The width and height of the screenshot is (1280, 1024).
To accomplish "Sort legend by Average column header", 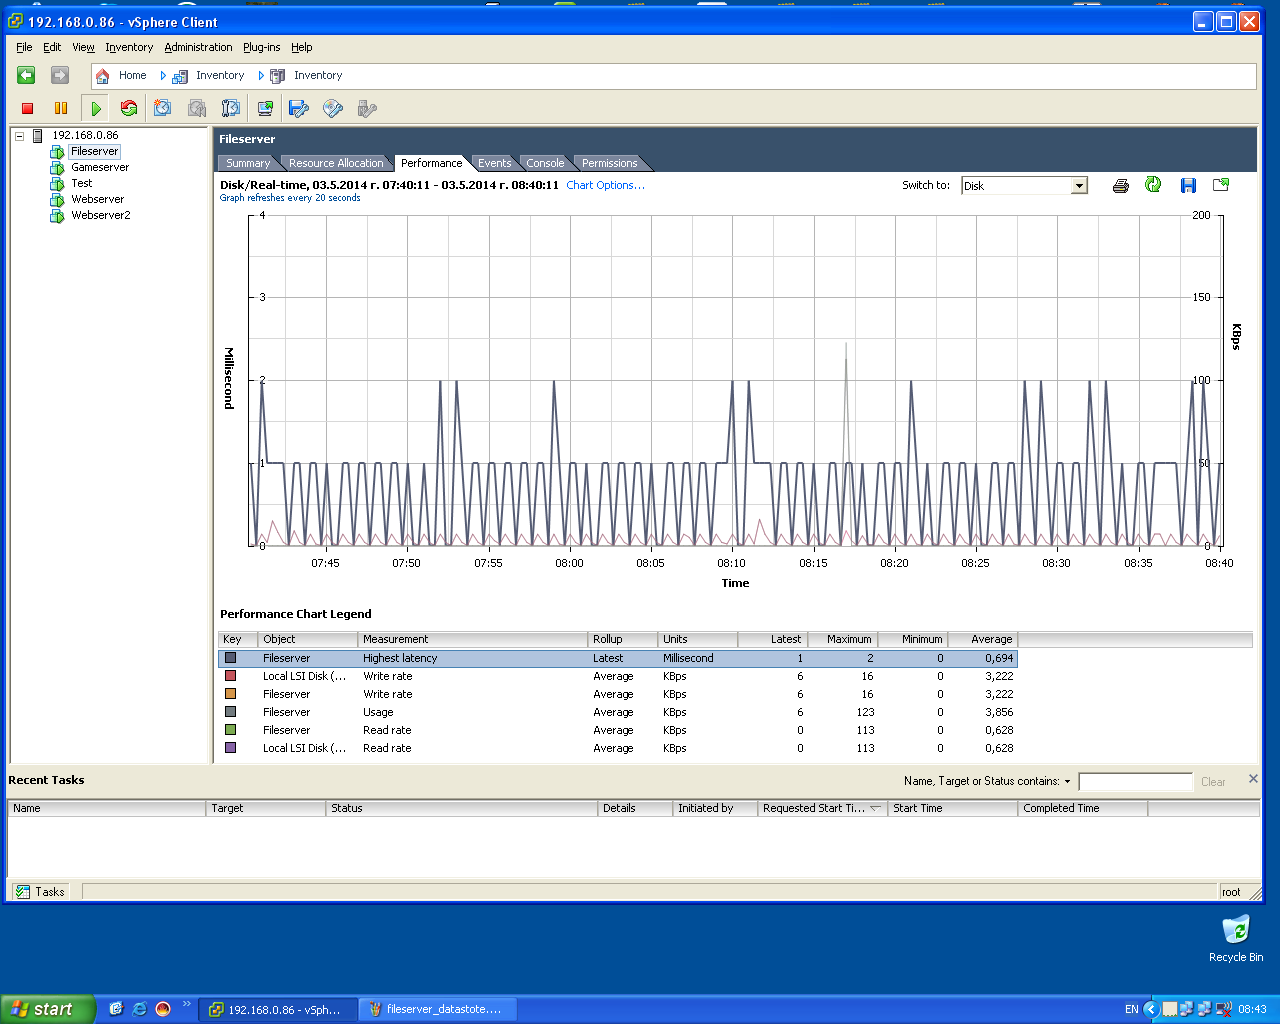I will (x=982, y=639).
